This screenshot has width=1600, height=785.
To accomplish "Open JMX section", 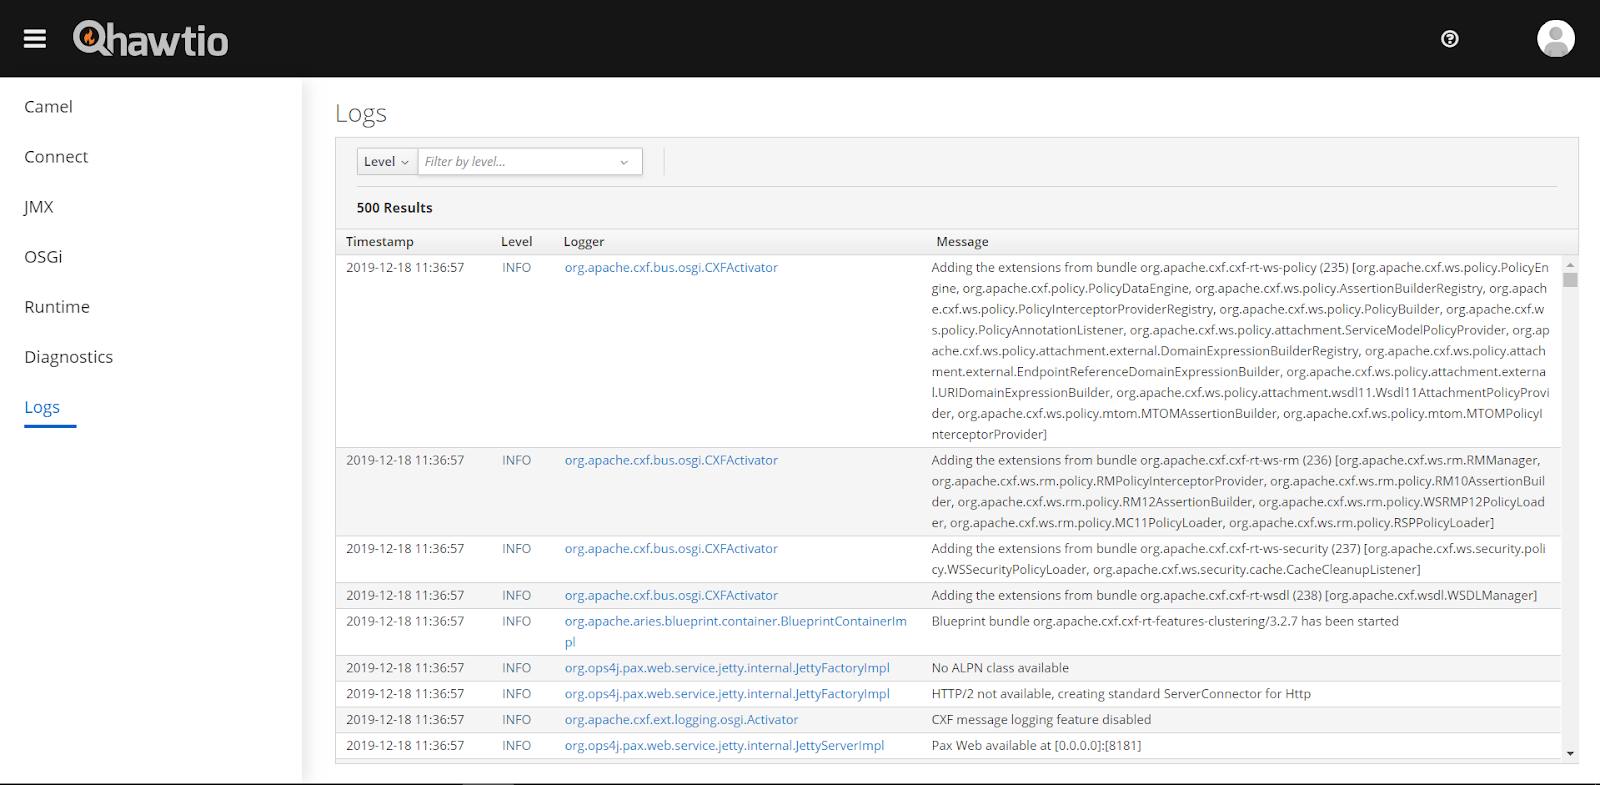I will (39, 207).
